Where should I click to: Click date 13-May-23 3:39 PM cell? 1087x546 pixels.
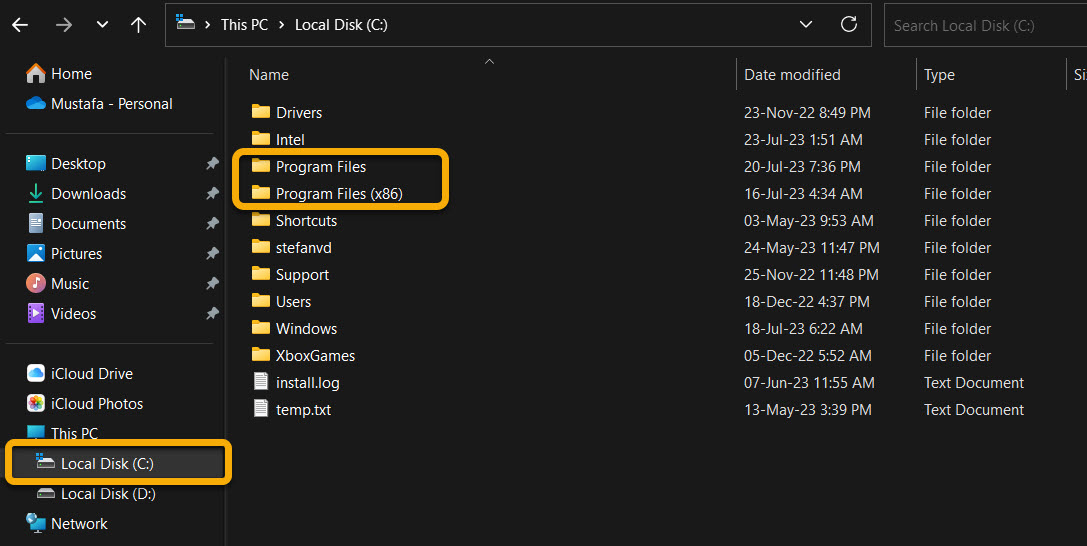(808, 410)
